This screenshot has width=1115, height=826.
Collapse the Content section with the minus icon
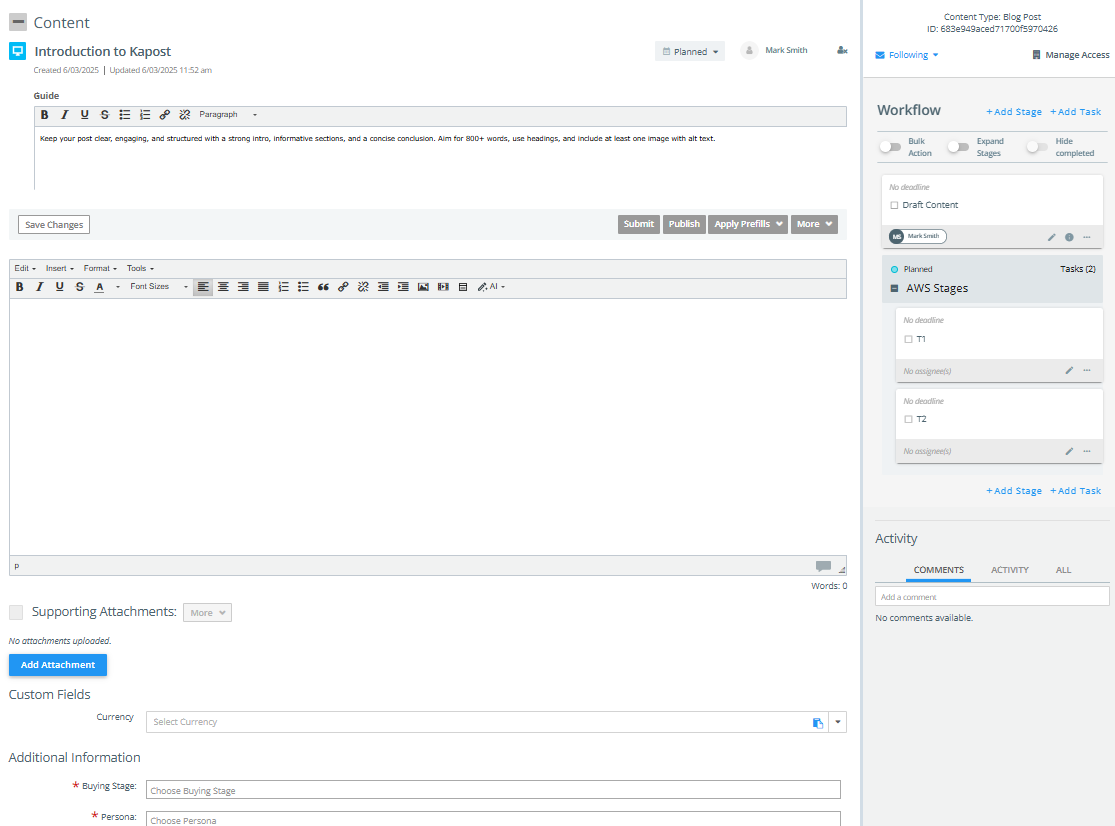pyautogui.click(x=18, y=22)
